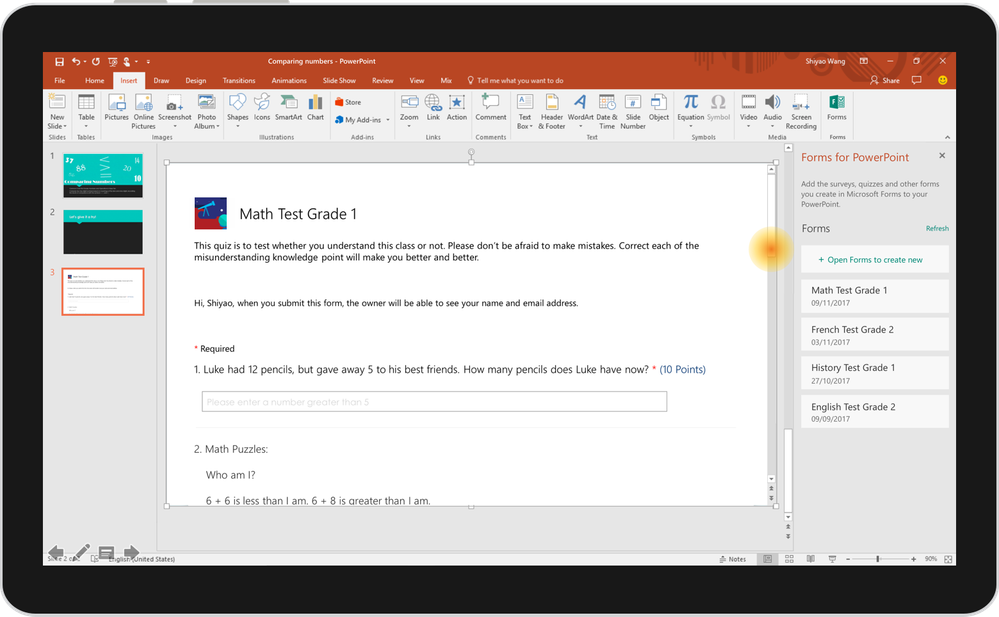
Task: Click Open Forms to create new
Action: click(875, 259)
